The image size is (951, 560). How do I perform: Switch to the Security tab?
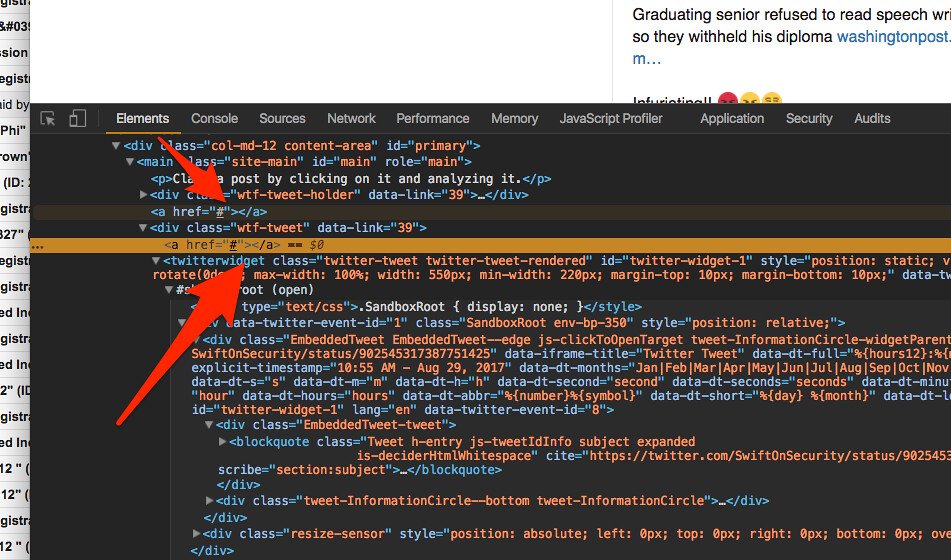pyautogui.click(x=809, y=118)
